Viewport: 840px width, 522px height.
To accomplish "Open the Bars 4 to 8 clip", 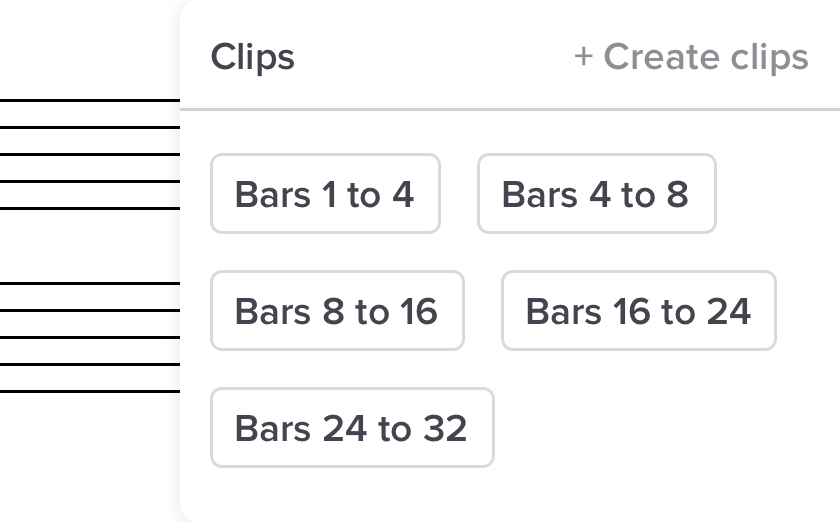I will [x=596, y=194].
